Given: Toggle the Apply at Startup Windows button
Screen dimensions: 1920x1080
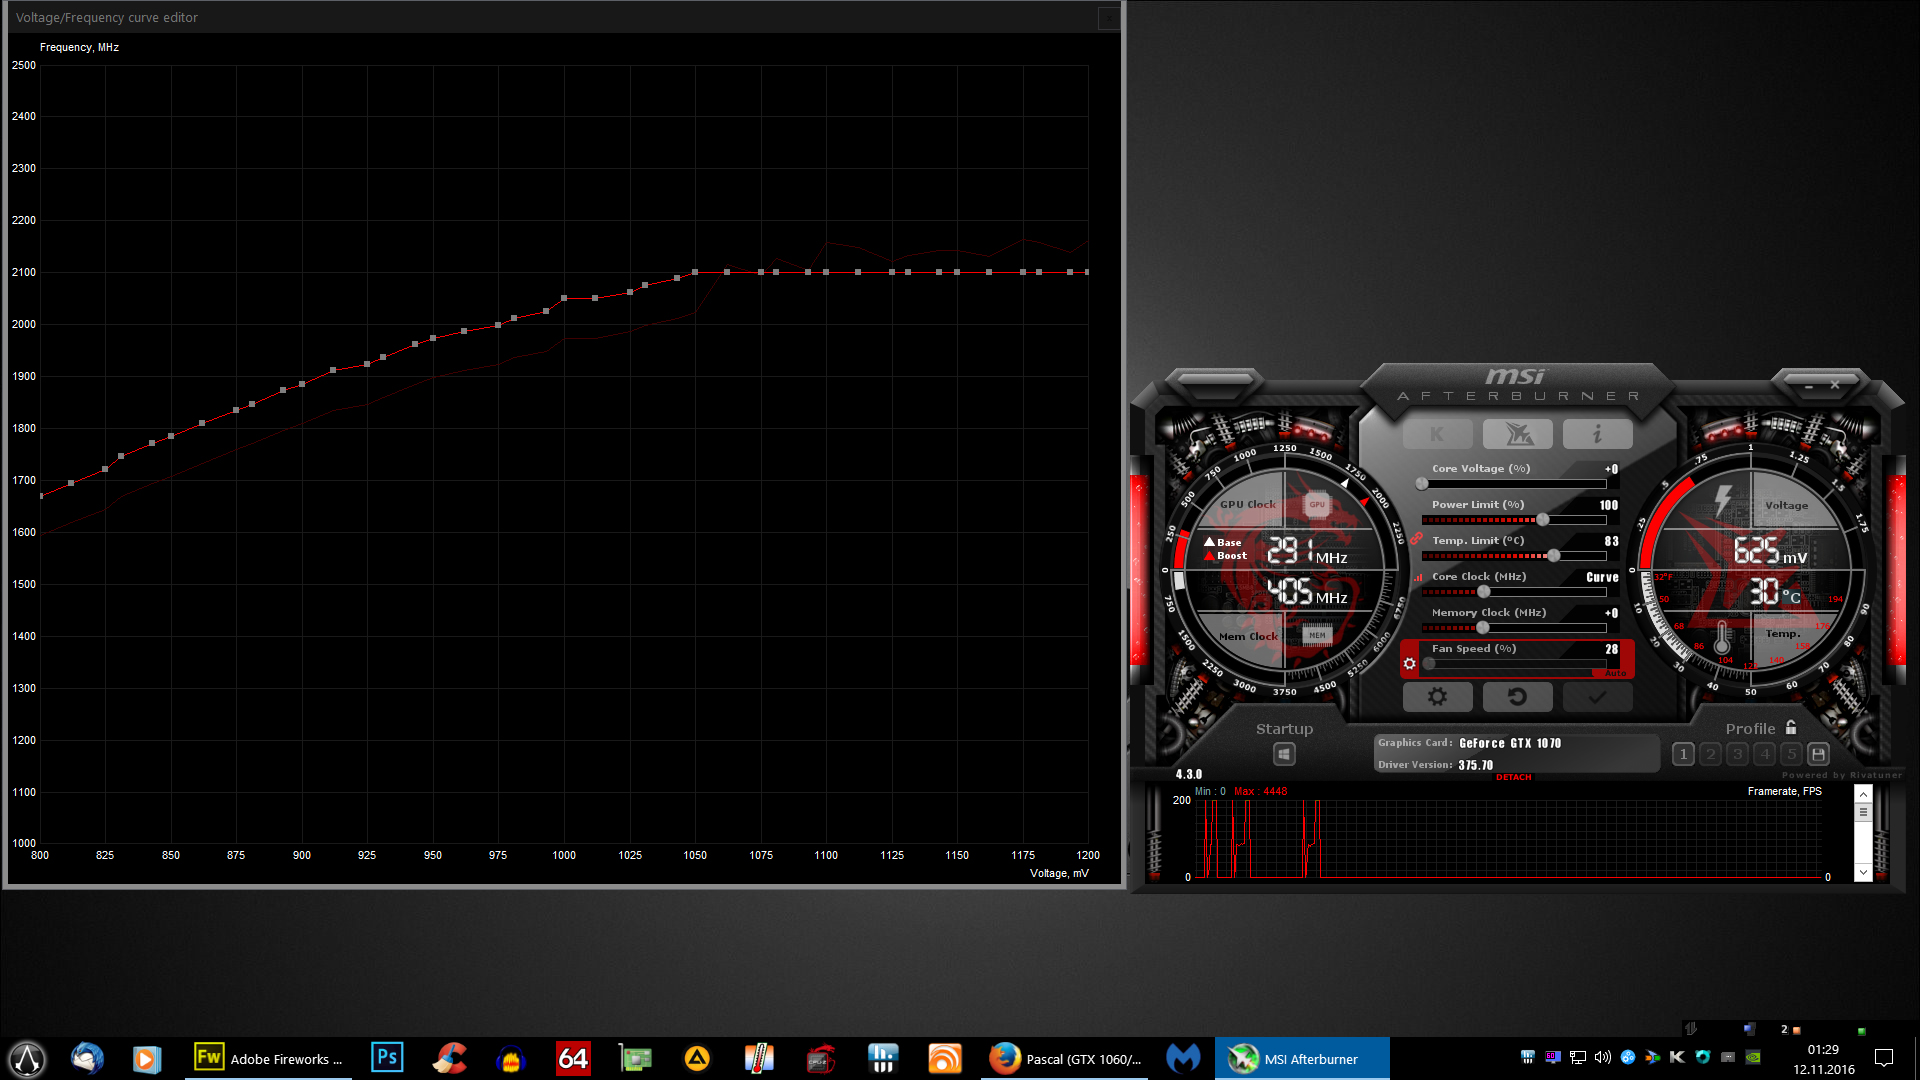Looking at the screenshot, I should (1284, 754).
